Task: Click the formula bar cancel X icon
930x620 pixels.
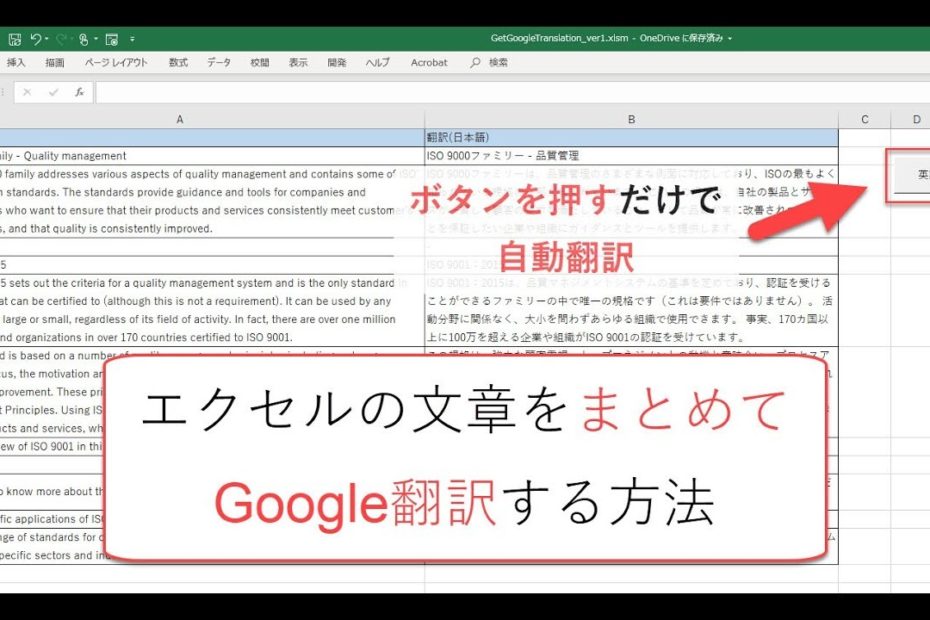Action: click(27, 92)
